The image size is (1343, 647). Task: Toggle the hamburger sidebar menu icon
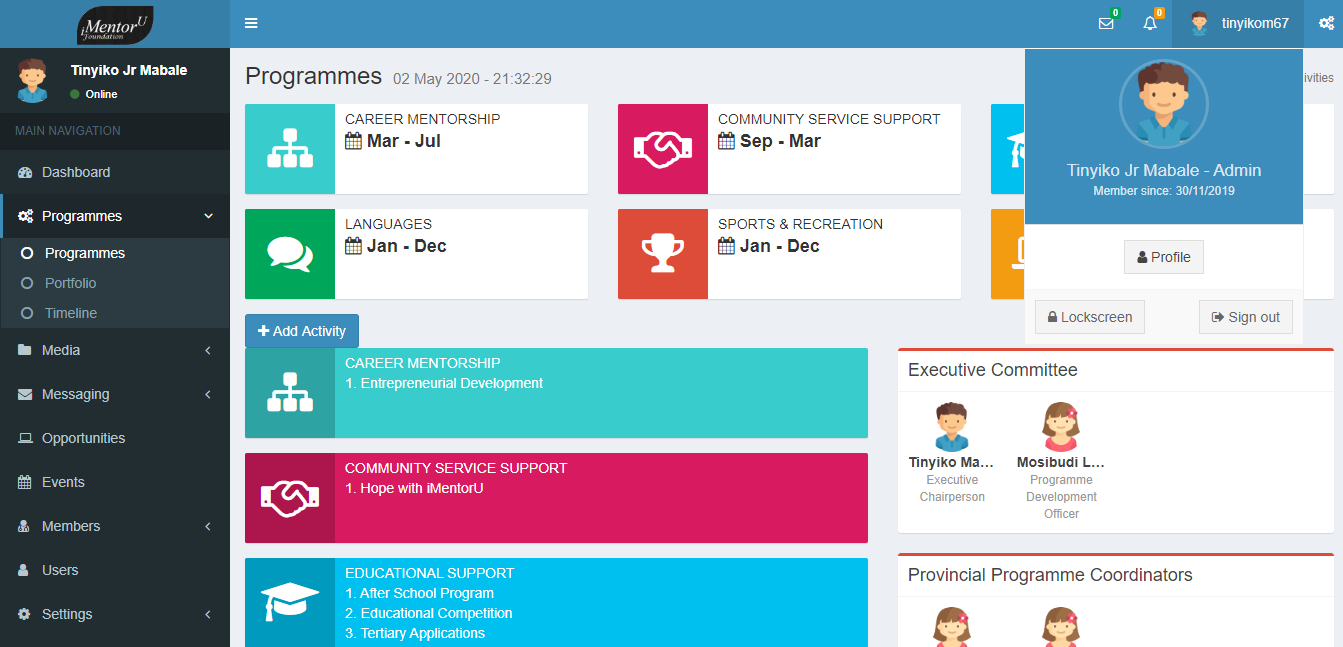pos(251,23)
